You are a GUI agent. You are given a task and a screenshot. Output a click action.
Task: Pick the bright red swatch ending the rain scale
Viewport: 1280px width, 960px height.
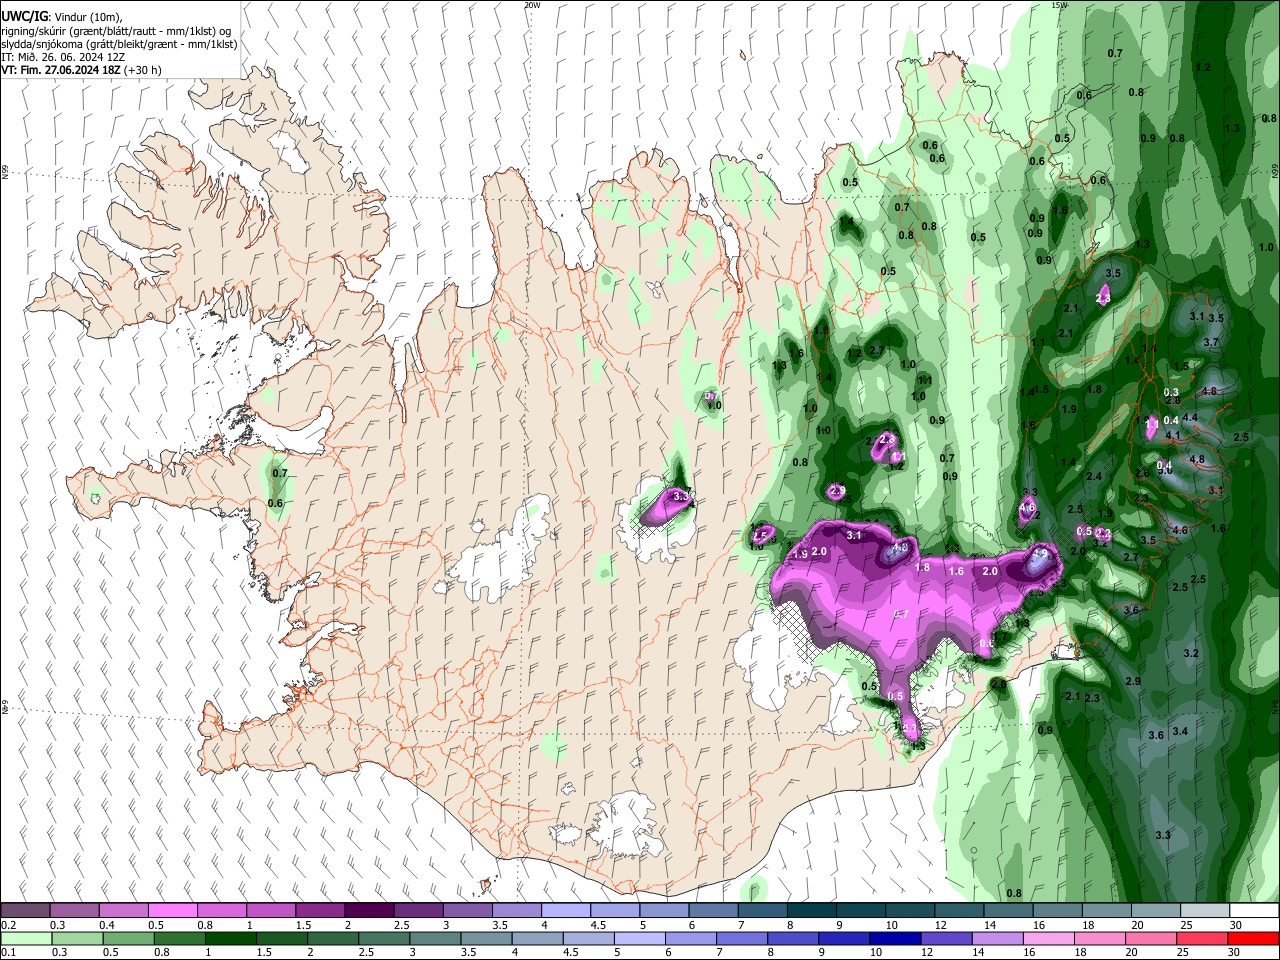[1254, 938]
